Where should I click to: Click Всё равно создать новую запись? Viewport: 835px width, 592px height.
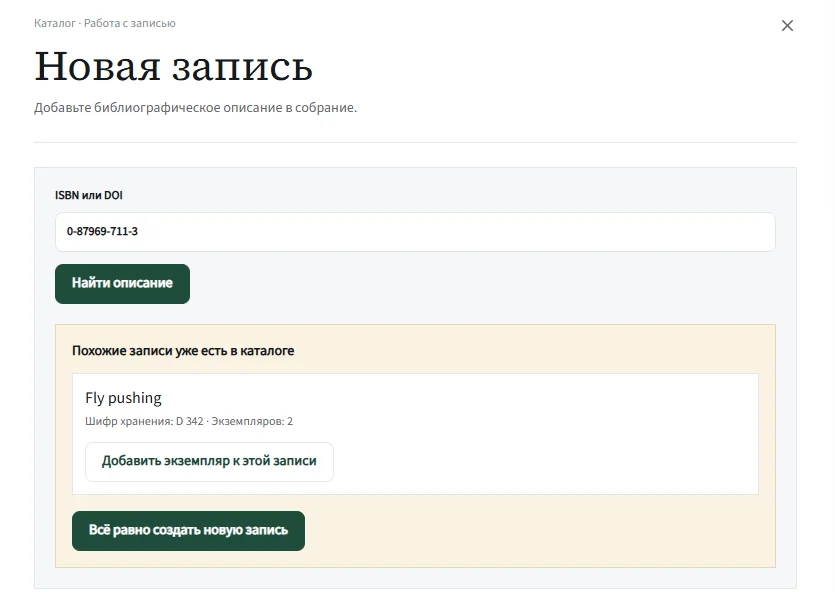[x=189, y=531]
